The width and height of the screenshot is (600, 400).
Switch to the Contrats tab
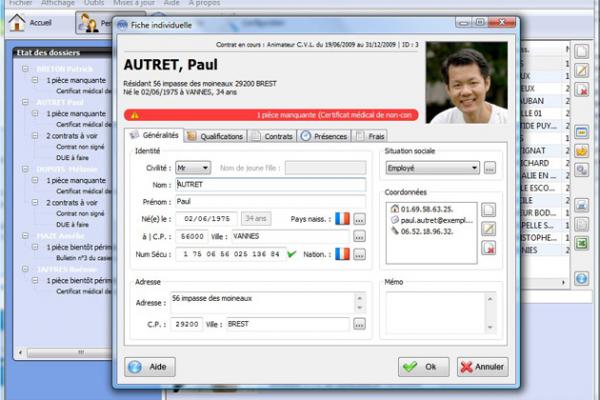click(272, 135)
